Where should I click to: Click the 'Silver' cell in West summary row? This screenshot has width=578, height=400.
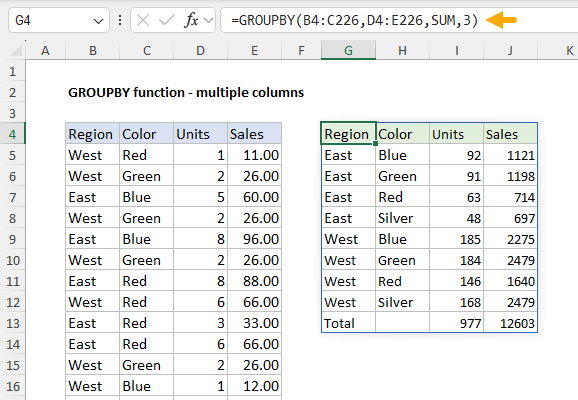pyautogui.click(x=402, y=302)
